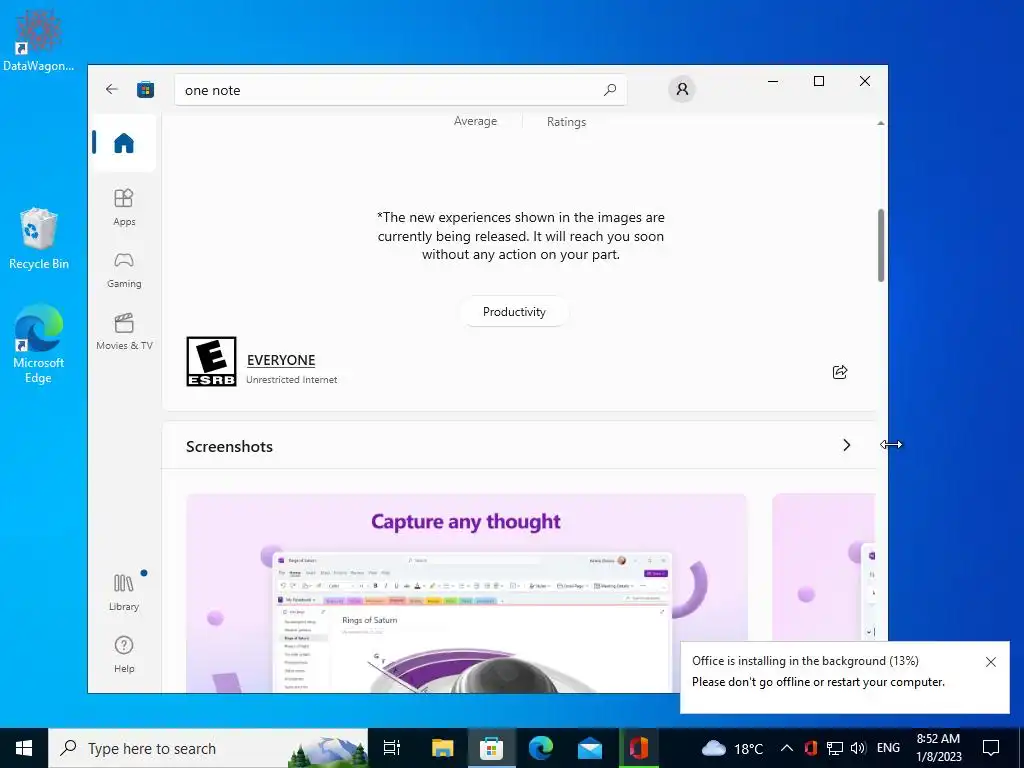
Task: Click the Office installing notification text
Action: 818,671
